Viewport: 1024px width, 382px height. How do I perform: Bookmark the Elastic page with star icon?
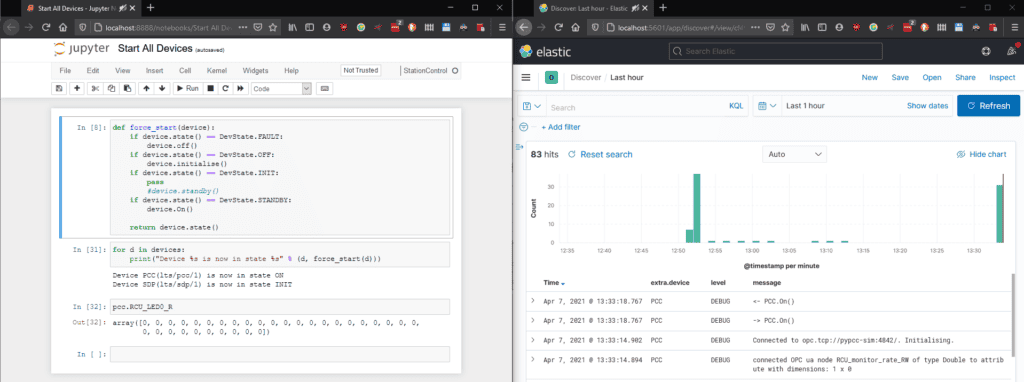[x=786, y=28]
